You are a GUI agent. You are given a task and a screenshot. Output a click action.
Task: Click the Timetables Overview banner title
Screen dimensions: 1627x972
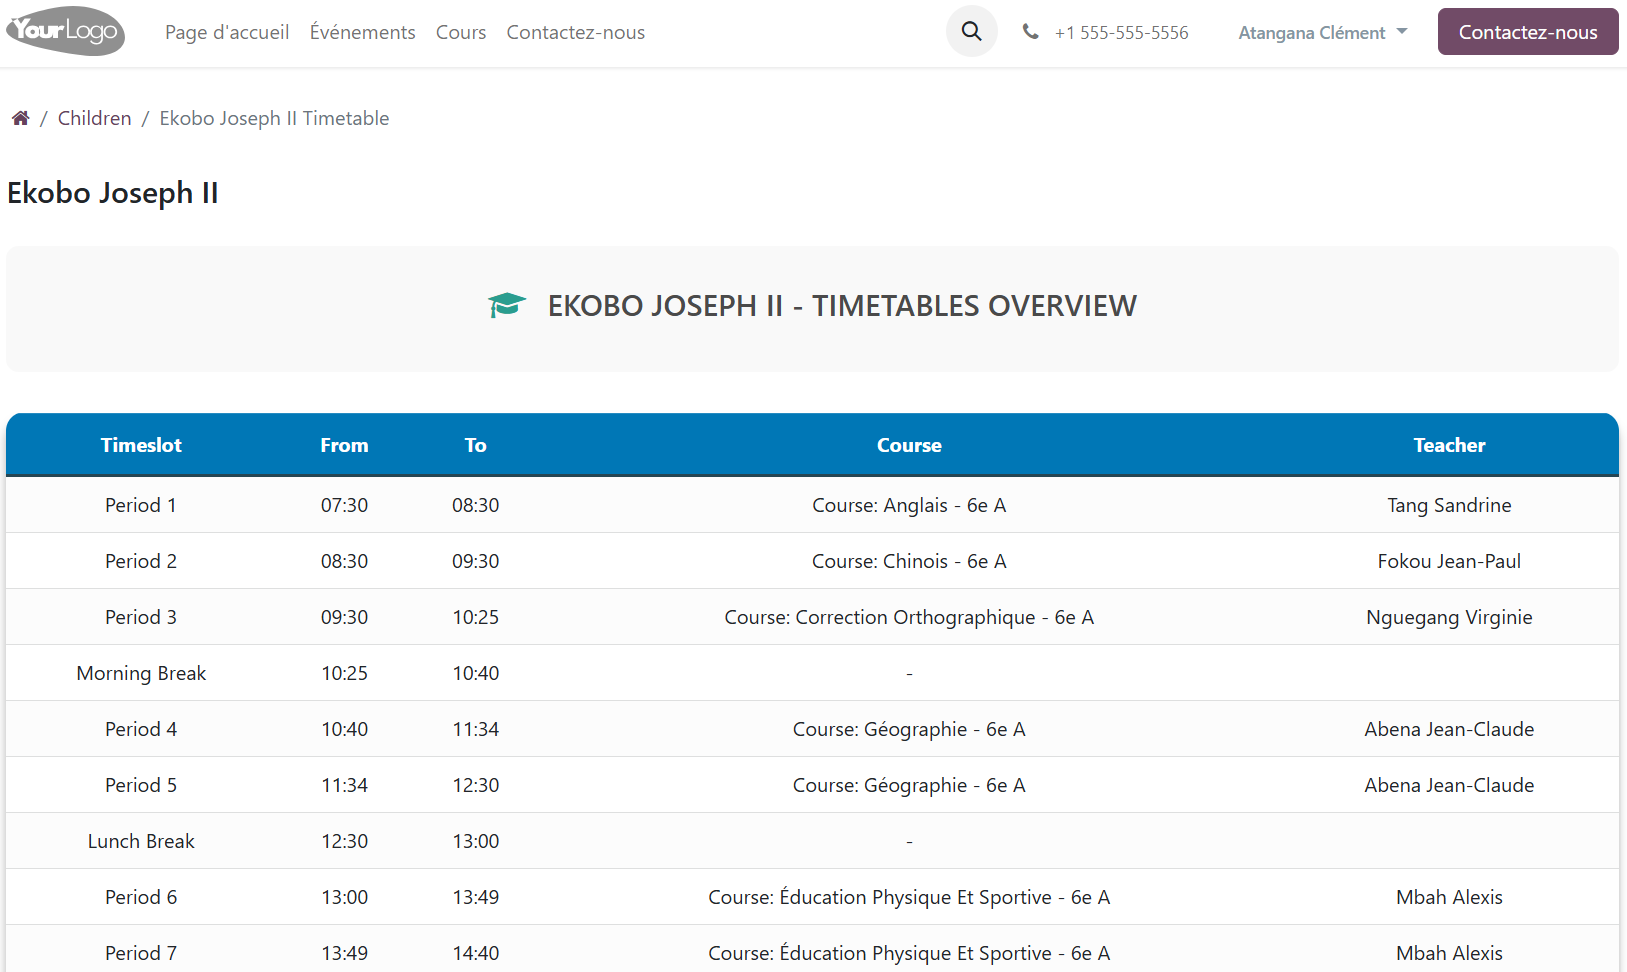click(842, 305)
